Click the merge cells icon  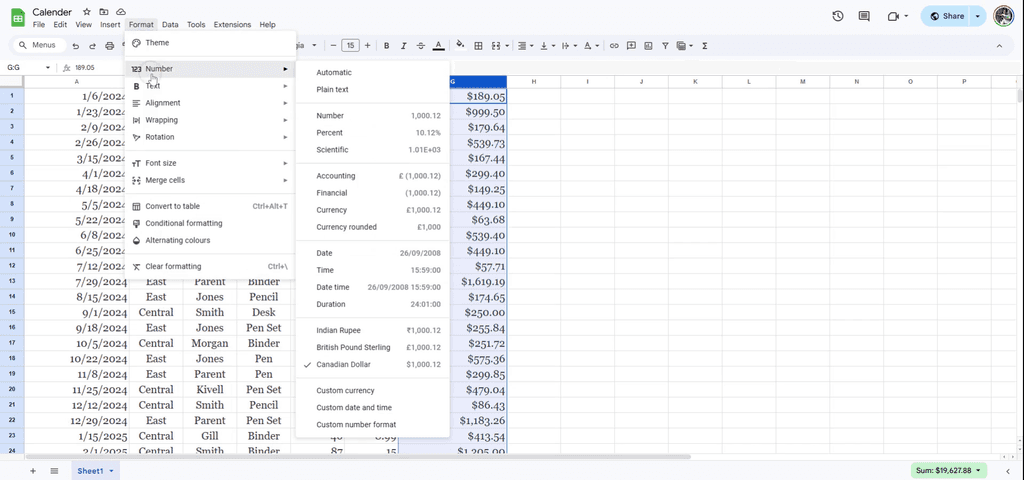(x=496, y=46)
